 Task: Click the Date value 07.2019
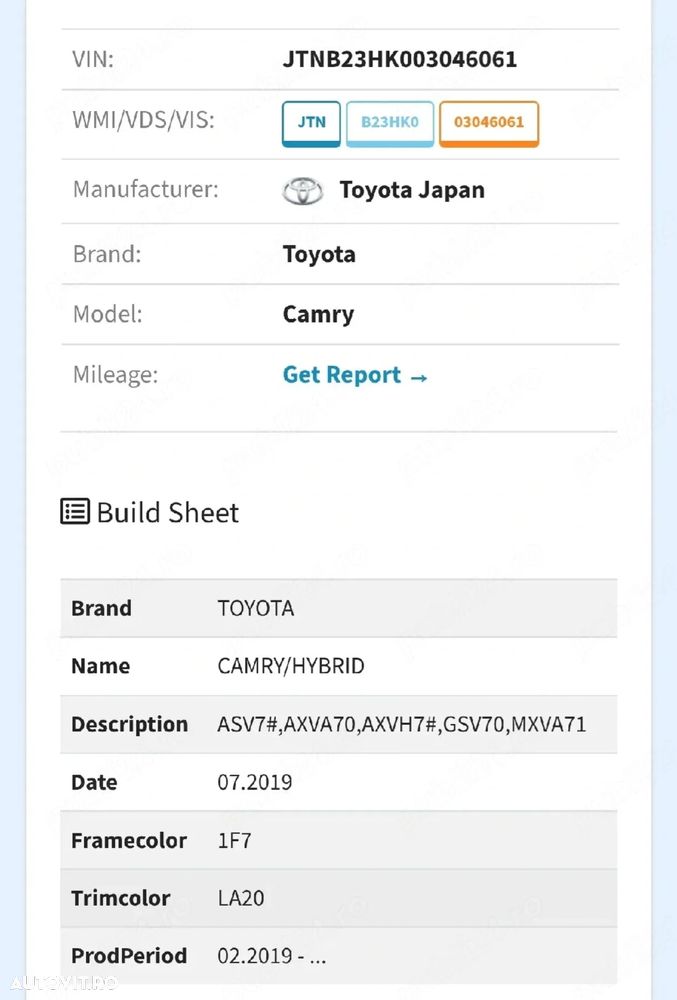click(254, 782)
